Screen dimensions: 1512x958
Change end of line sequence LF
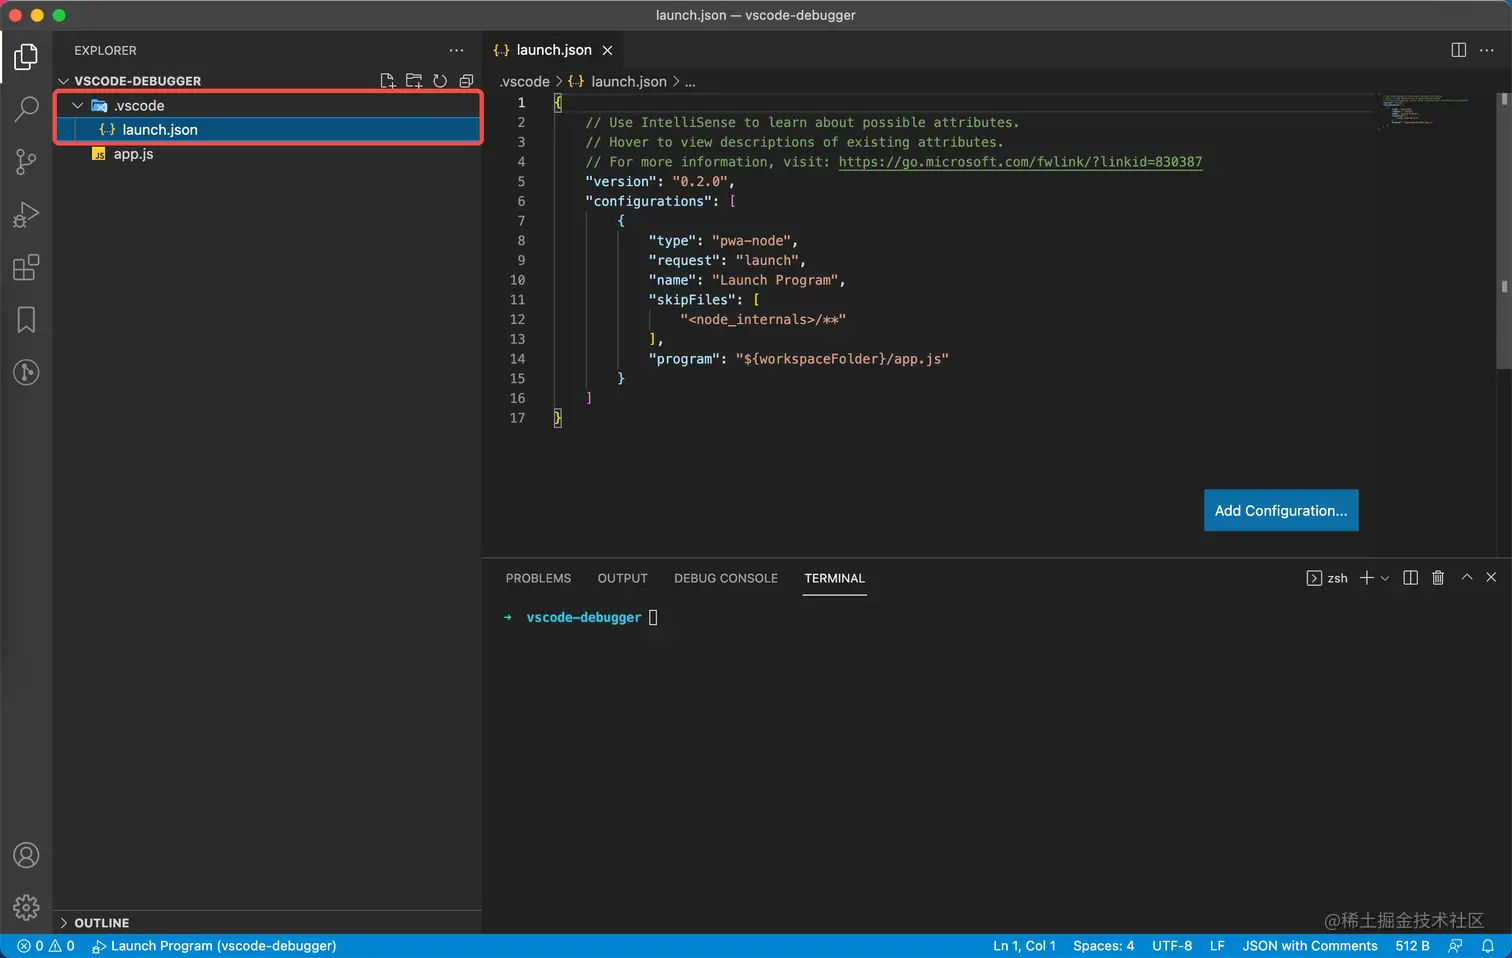tap(1217, 946)
